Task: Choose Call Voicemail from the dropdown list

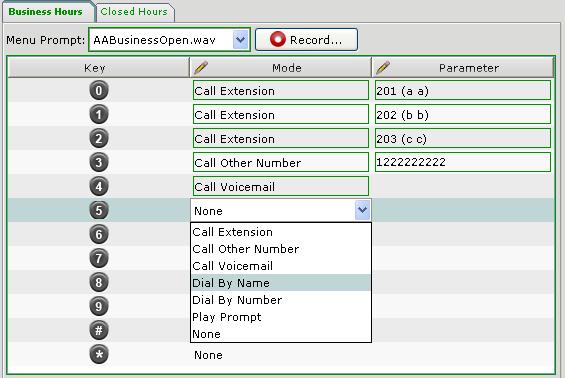Action: [x=281, y=266]
